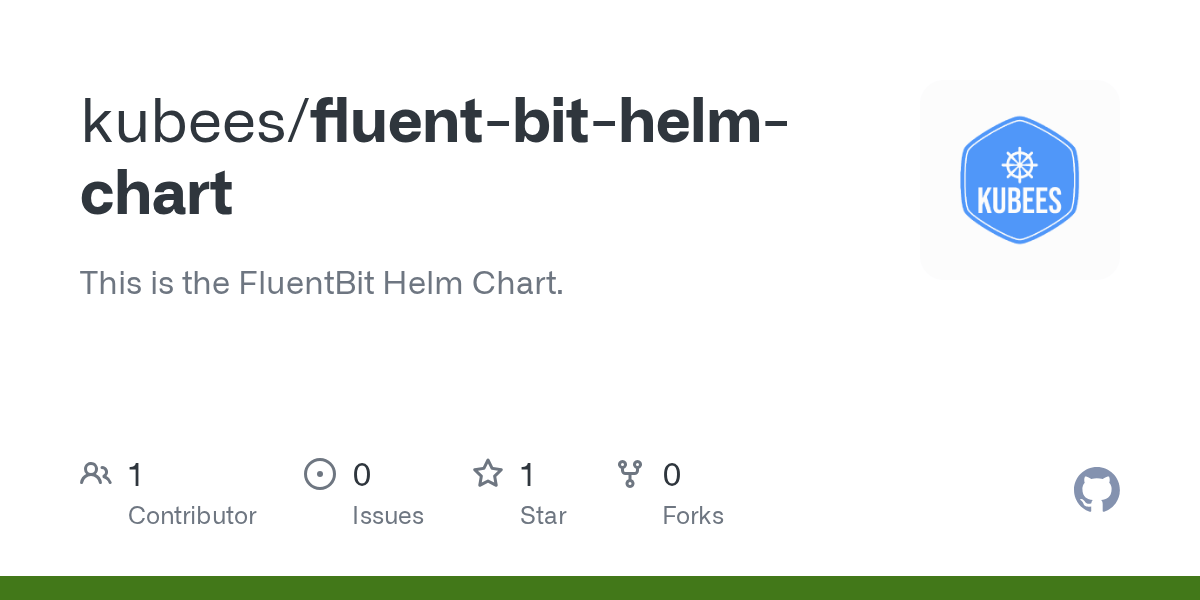The height and width of the screenshot is (600, 1200).
Task: Click the Star outline icon
Action: 488,474
